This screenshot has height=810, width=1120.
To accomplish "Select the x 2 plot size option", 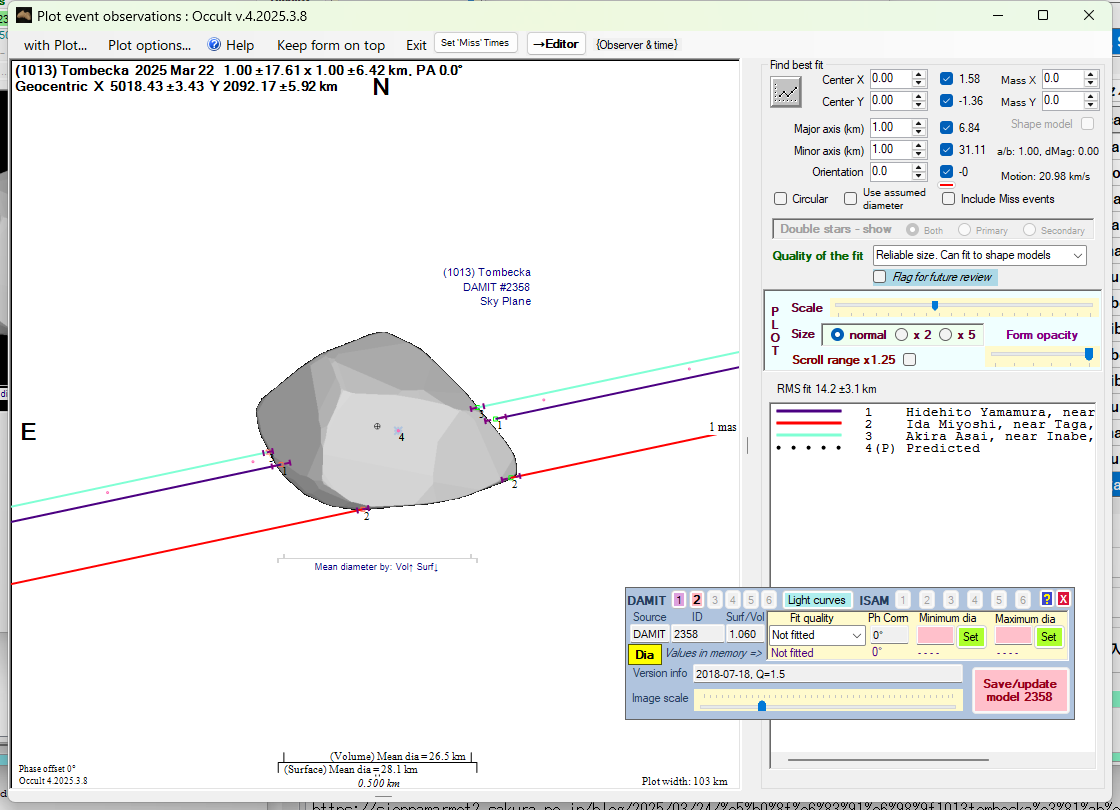I will [902, 335].
